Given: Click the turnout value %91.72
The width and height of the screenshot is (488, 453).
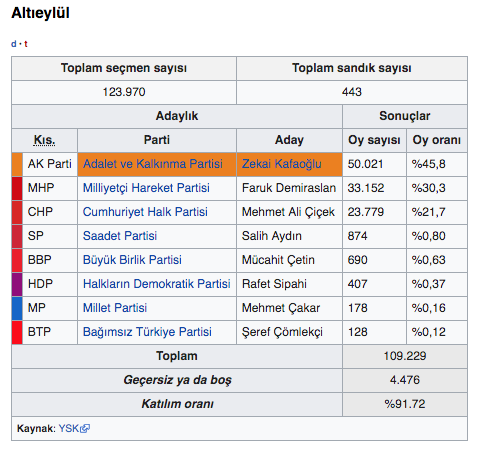Looking at the screenshot, I should click(x=405, y=404).
